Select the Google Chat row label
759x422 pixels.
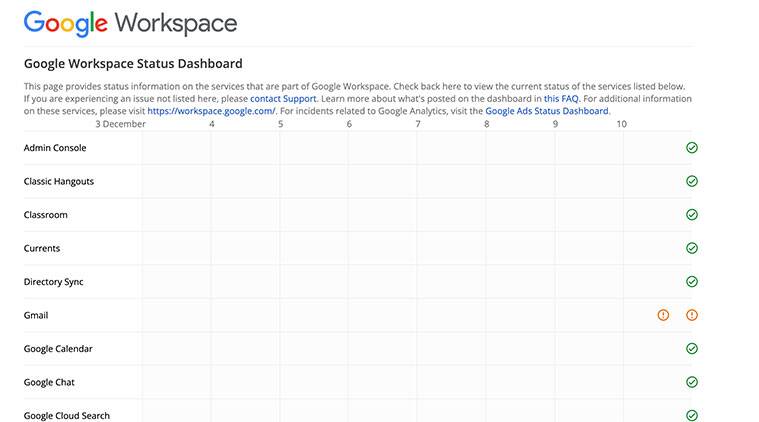pyautogui.click(x=49, y=382)
